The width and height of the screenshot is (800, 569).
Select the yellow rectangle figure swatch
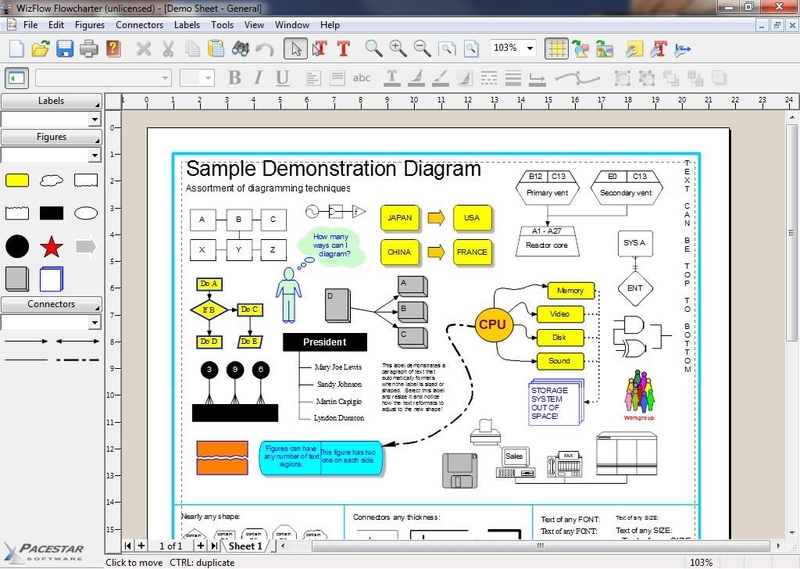[x=17, y=181]
